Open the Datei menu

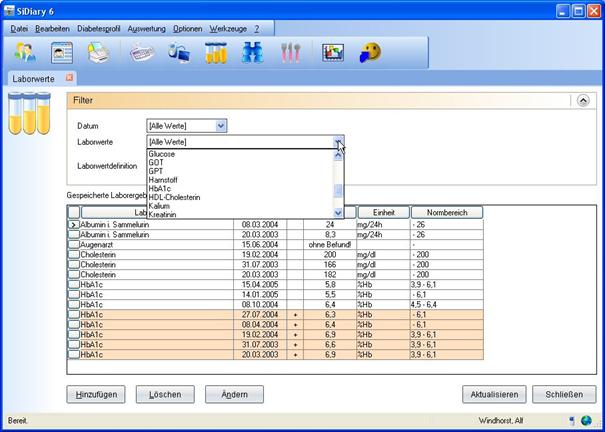(x=19, y=29)
